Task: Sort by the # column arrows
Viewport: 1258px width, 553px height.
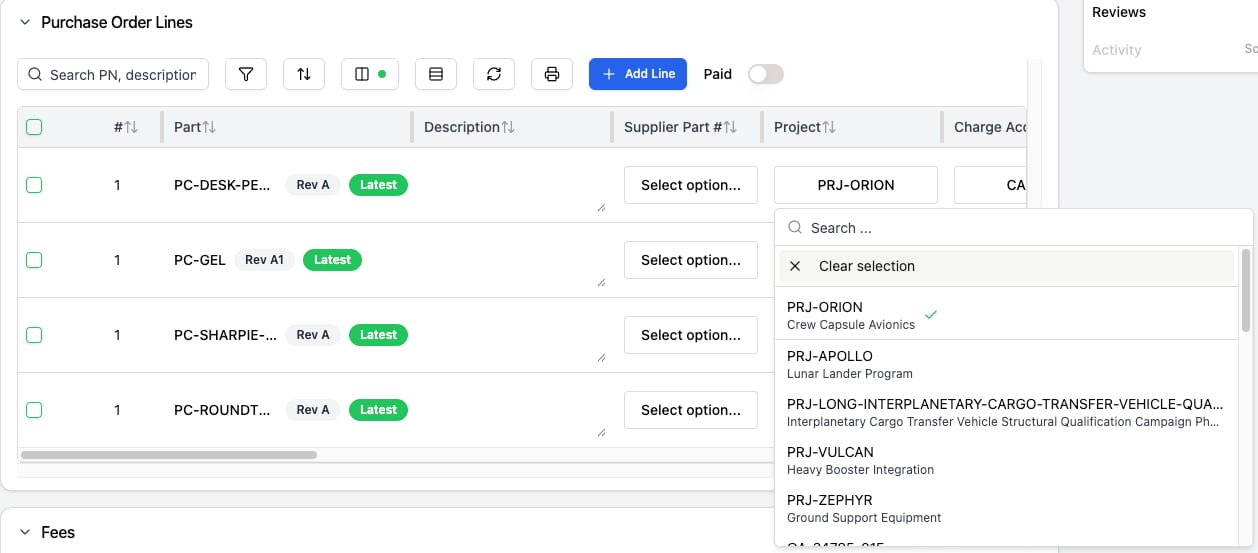Action: (131, 127)
